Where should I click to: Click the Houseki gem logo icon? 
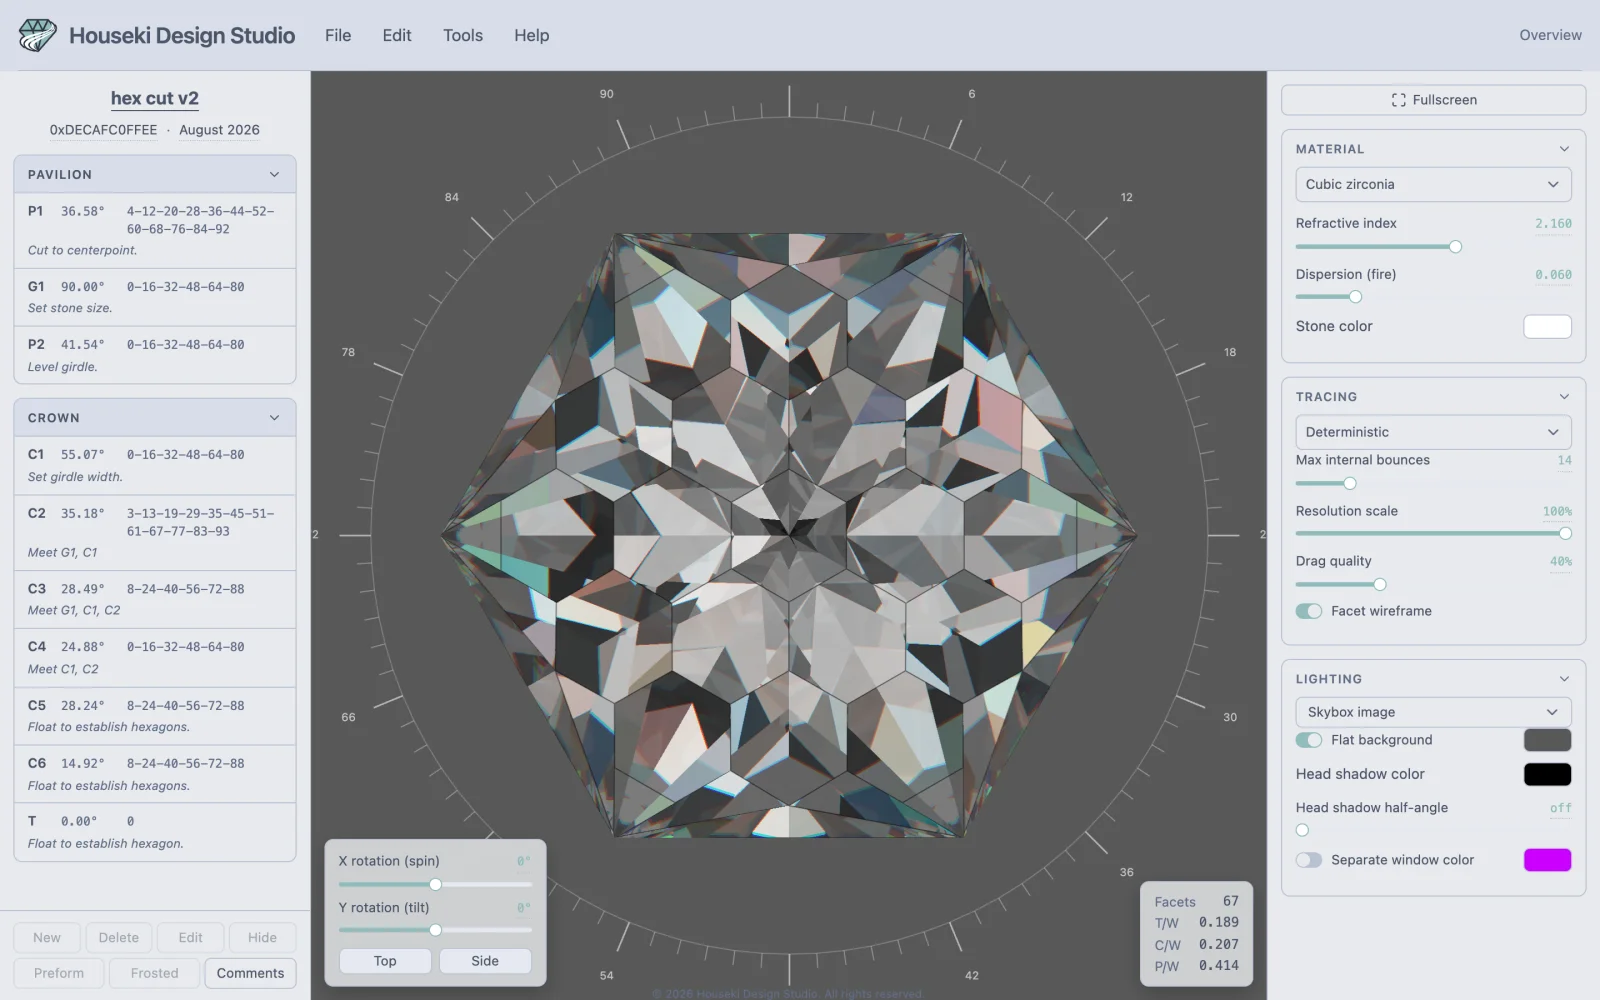point(37,35)
